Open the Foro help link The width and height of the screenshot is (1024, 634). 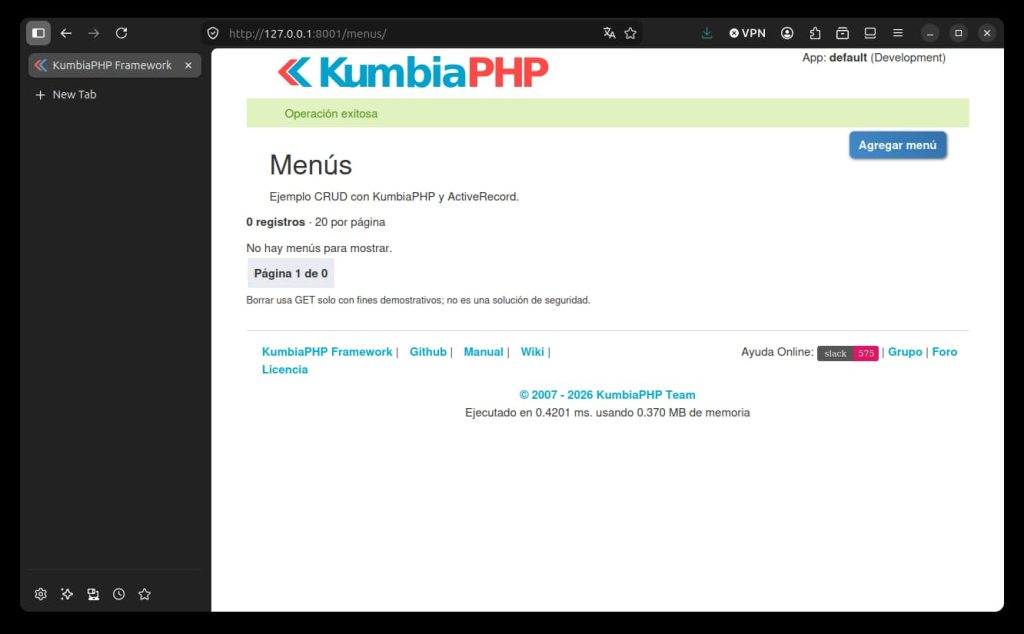(944, 352)
